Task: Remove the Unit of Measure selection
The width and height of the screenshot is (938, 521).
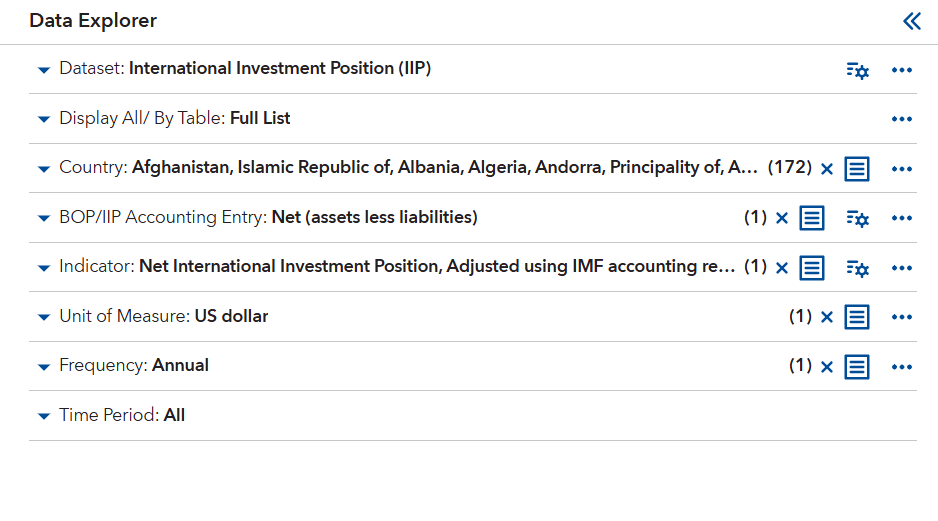Action: (x=827, y=317)
